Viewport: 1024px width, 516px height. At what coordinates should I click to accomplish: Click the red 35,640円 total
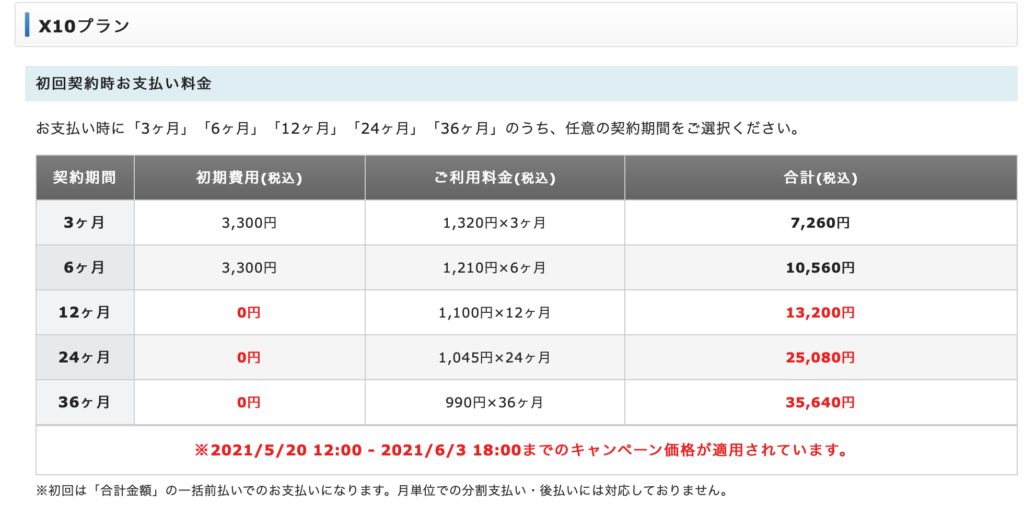(x=820, y=402)
